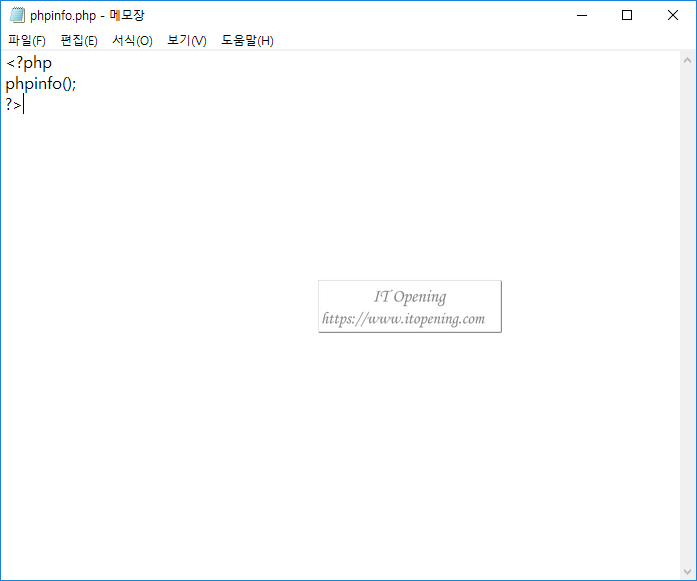Open the 도움말(H) menu
This screenshot has height=581, width=697.
click(x=247, y=40)
